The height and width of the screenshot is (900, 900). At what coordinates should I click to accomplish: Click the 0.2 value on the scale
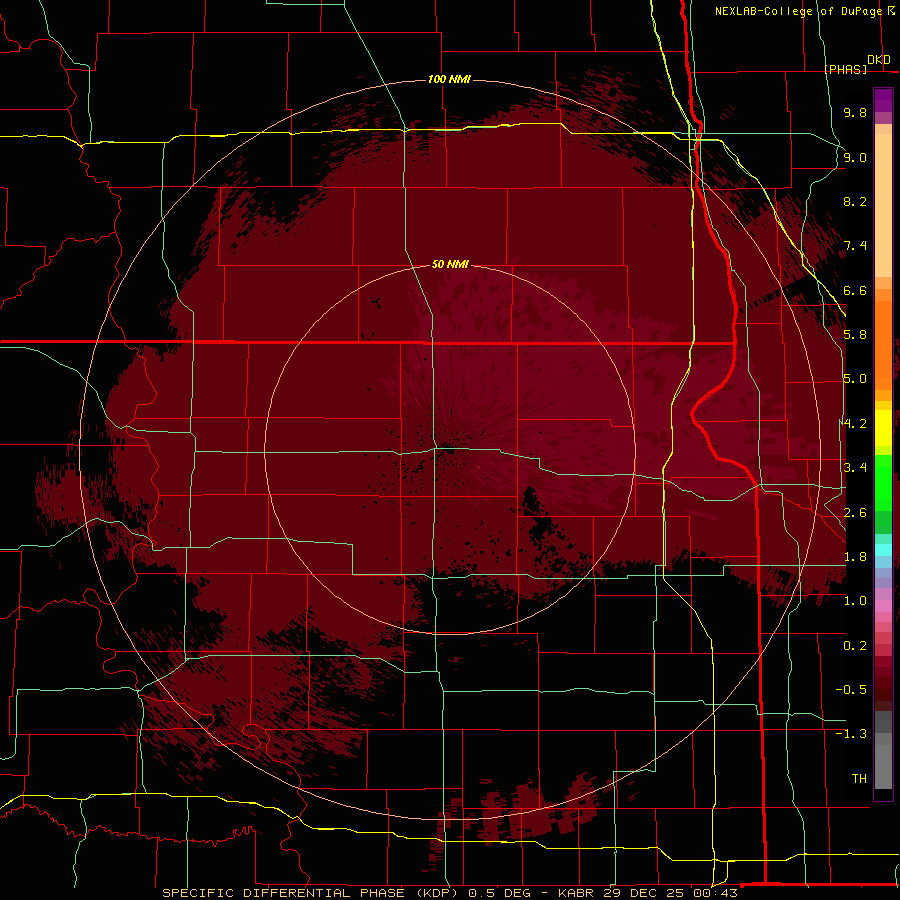click(855, 646)
